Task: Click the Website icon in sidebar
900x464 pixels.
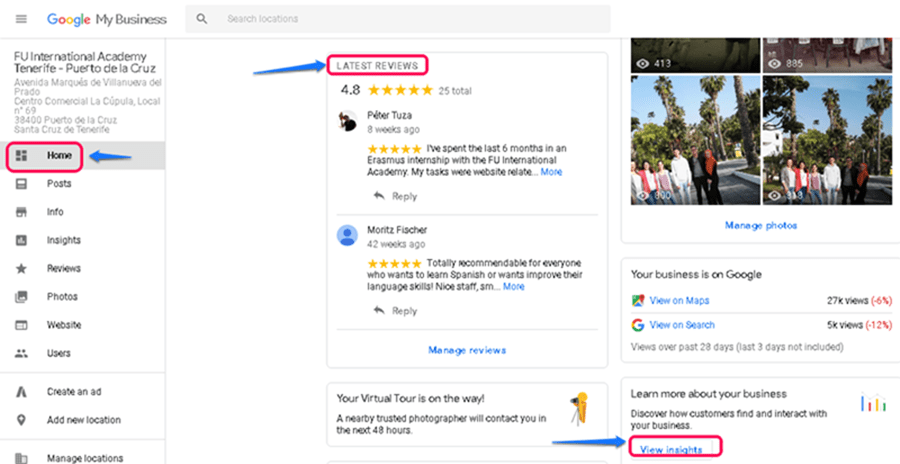Action: 21,325
